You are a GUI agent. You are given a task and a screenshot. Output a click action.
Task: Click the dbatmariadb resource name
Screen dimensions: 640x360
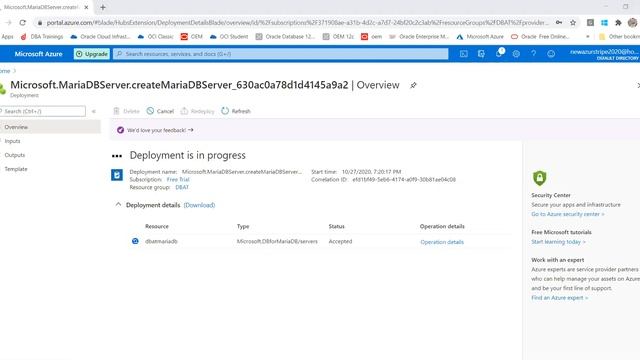click(161, 241)
